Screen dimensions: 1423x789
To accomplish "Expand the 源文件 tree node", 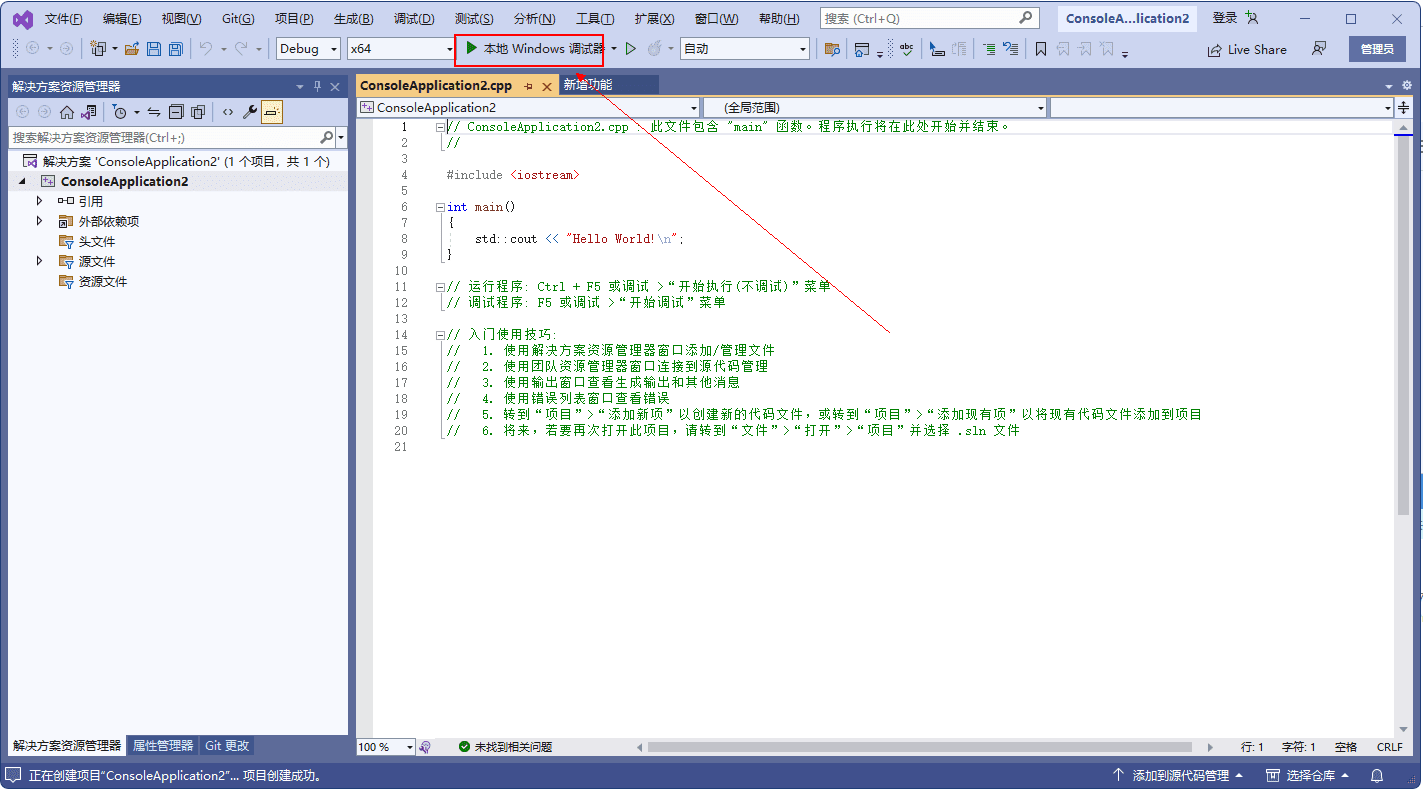I will [39, 261].
